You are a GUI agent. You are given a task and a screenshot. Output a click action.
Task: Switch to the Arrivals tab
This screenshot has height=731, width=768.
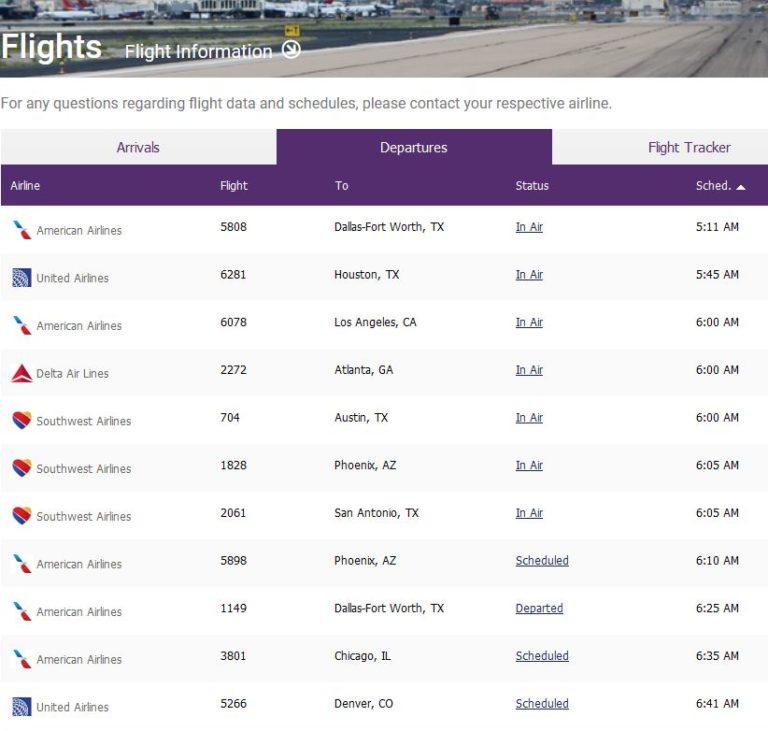138,147
